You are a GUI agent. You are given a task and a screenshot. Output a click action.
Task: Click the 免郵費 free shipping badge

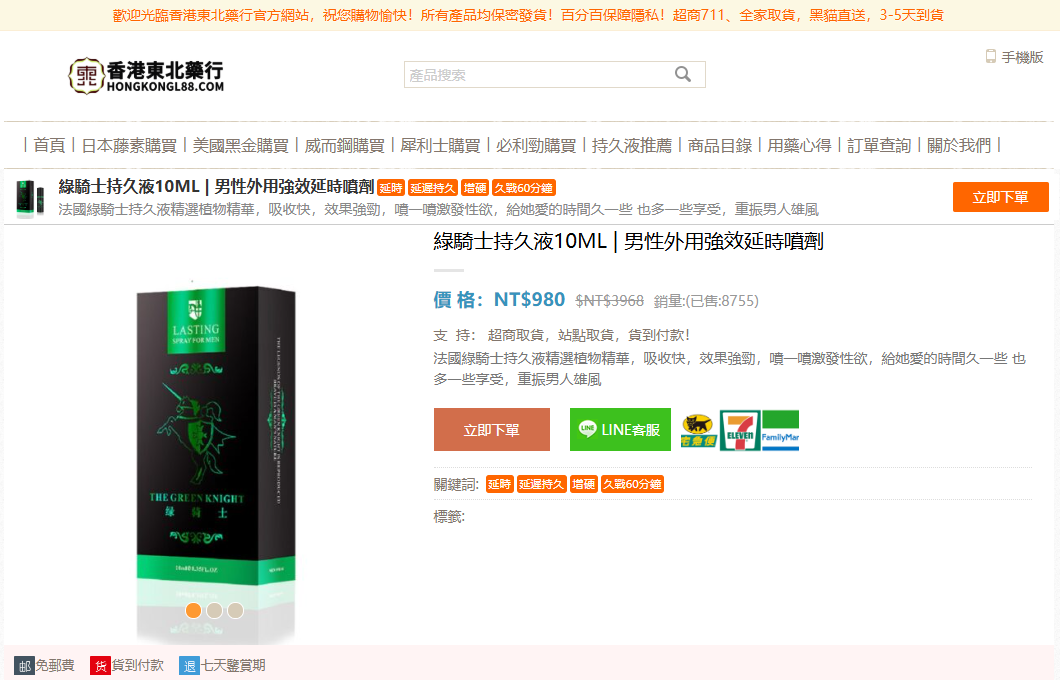44,665
